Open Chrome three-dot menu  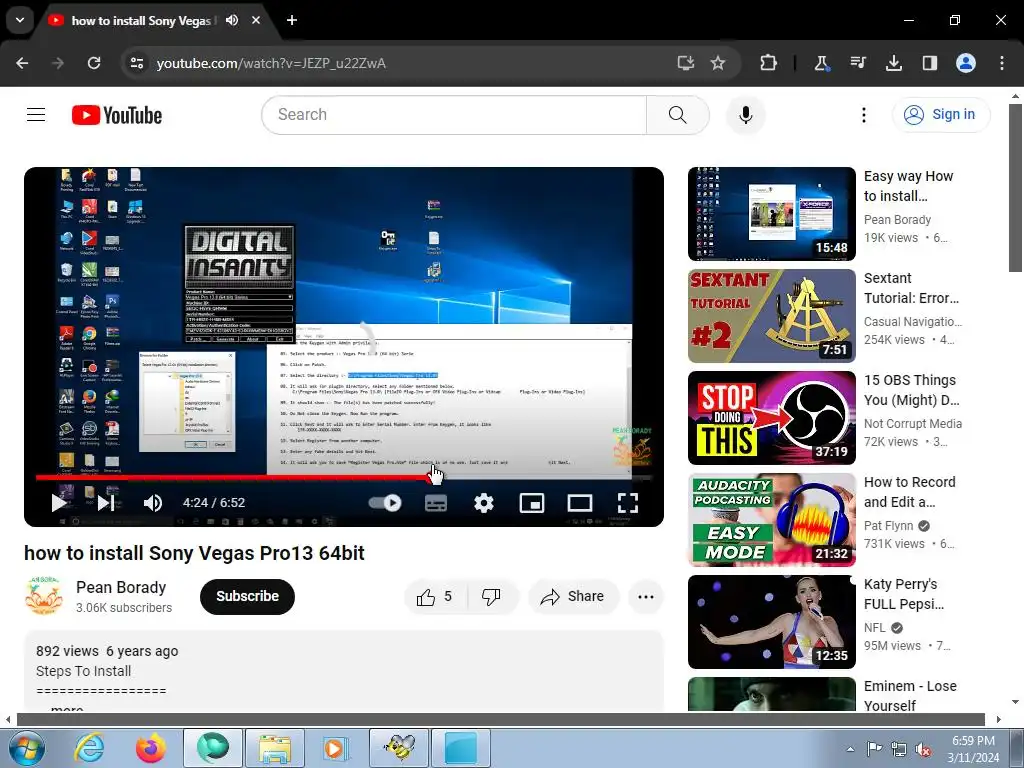click(1002, 63)
